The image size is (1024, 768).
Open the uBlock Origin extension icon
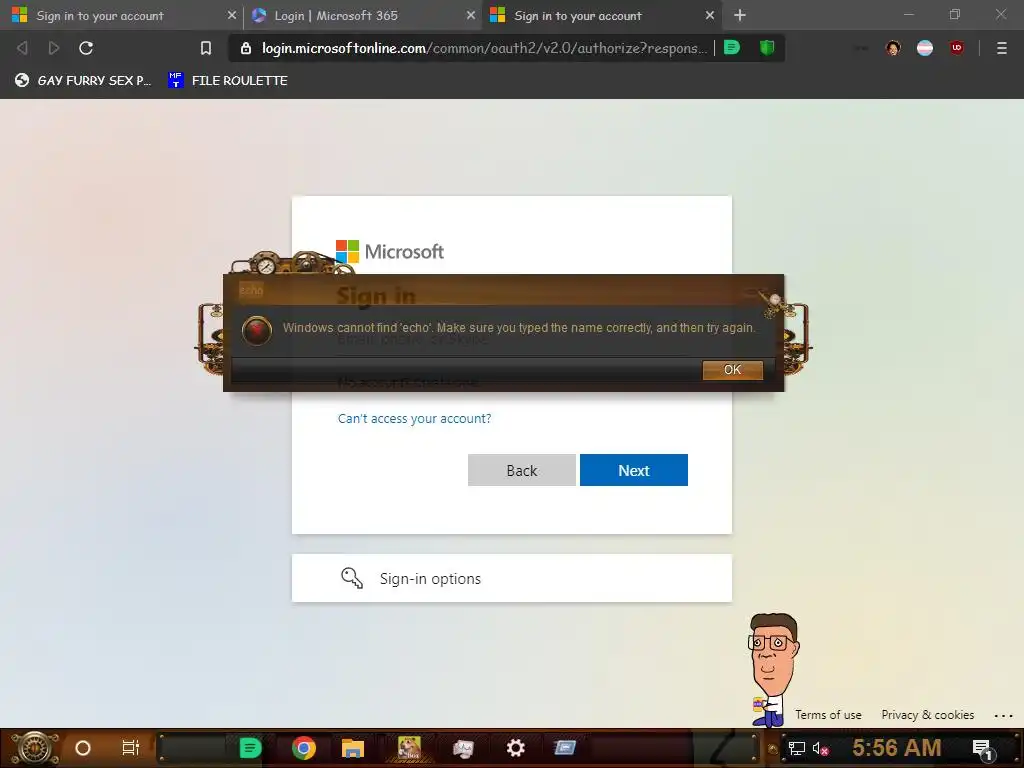pyautogui.click(x=957, y=48)
